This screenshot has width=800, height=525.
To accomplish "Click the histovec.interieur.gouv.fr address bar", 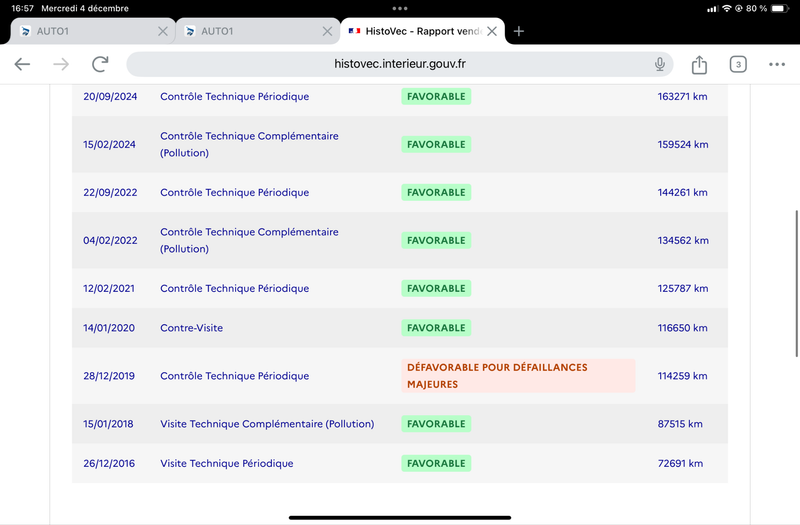I will [x=399, y=64].
